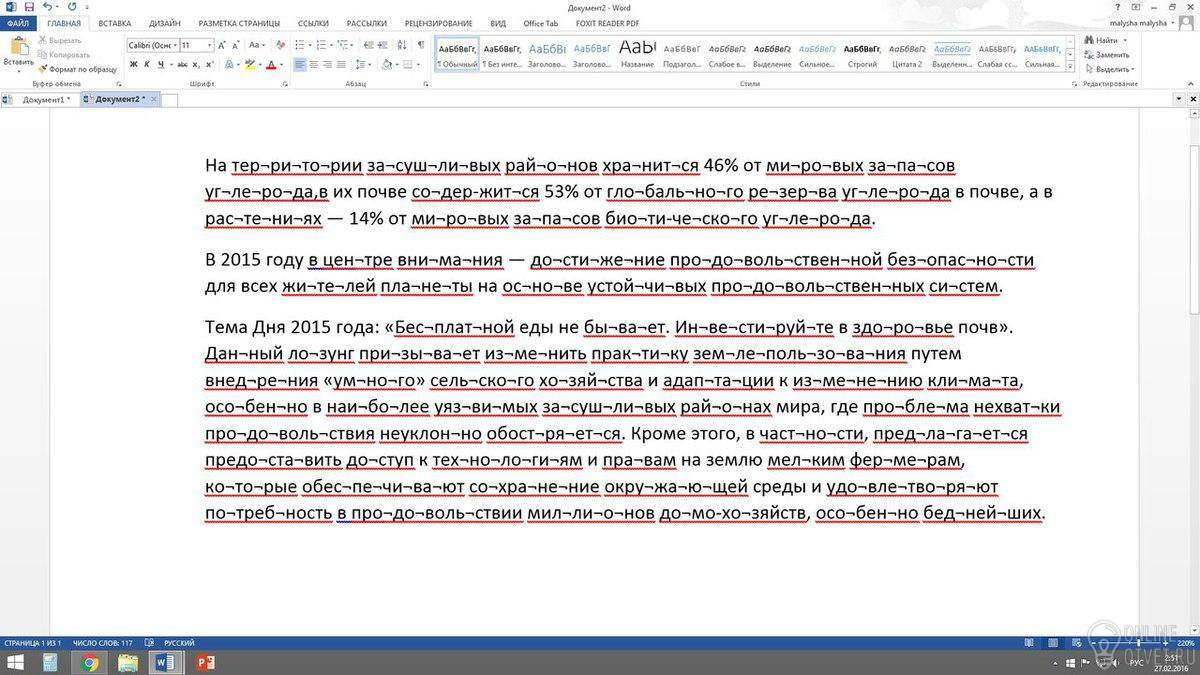
Task: Apply a multilevel list
Action: [x=342, y=45]
